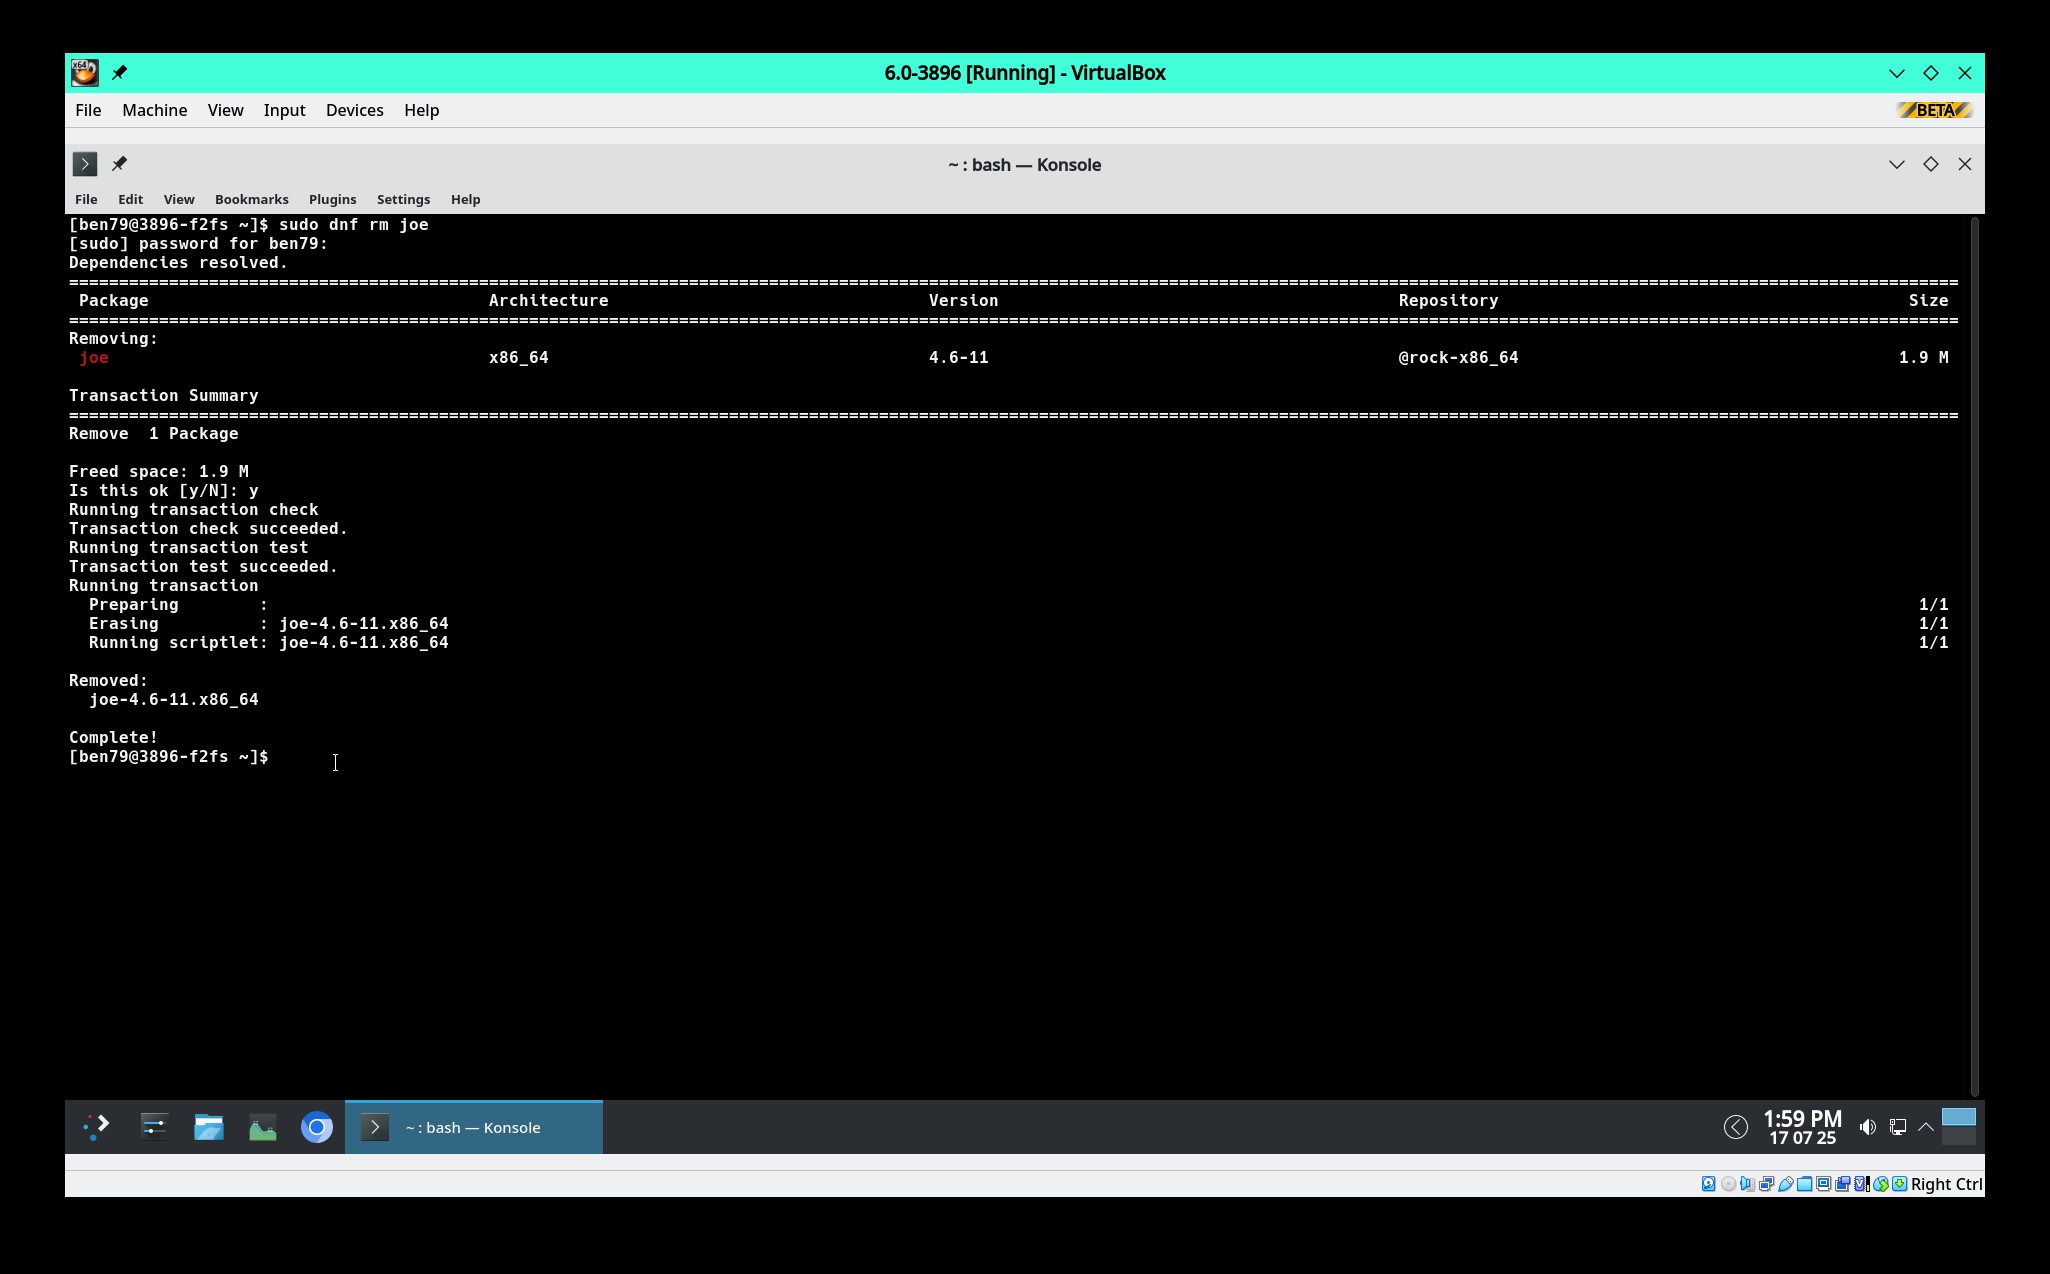Open VirtualBox Machine menu
Viewport: 2050px width, 1274px height.
click(x=154, y=110)
